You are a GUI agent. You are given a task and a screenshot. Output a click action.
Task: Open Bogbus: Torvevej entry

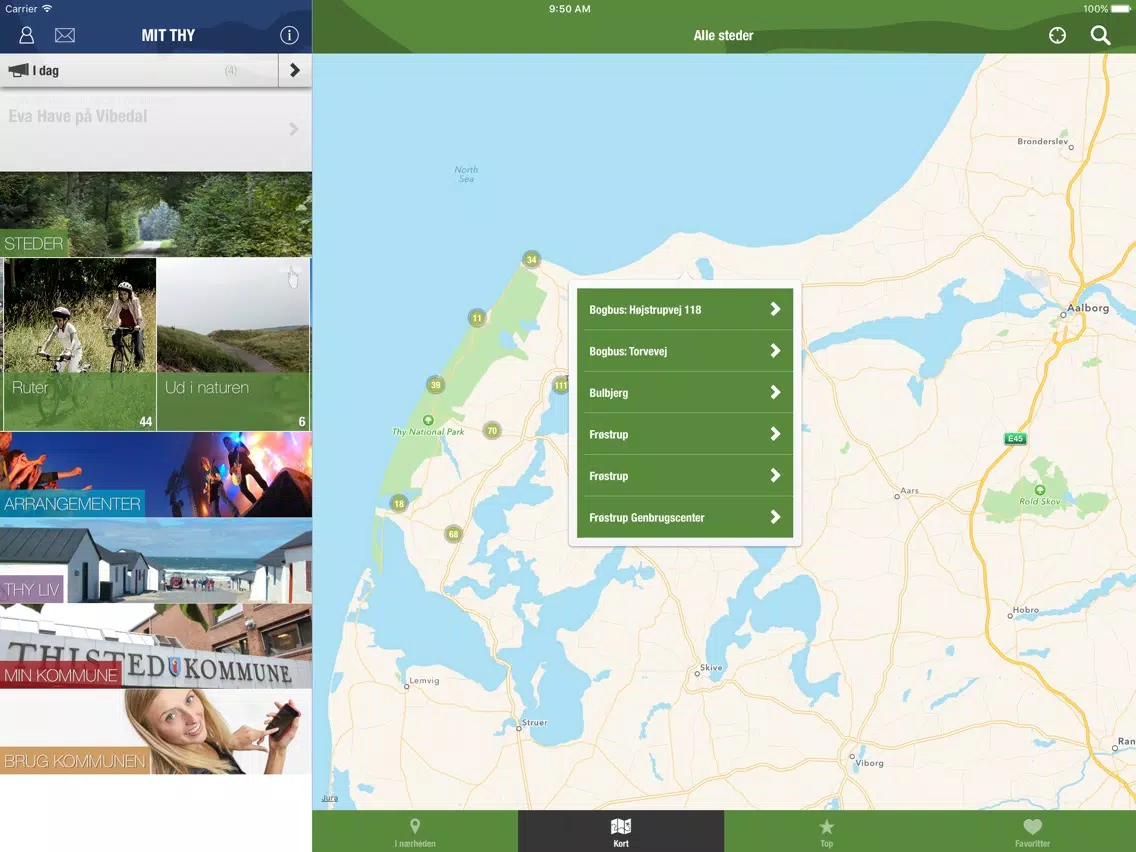[x=685, y=351]
